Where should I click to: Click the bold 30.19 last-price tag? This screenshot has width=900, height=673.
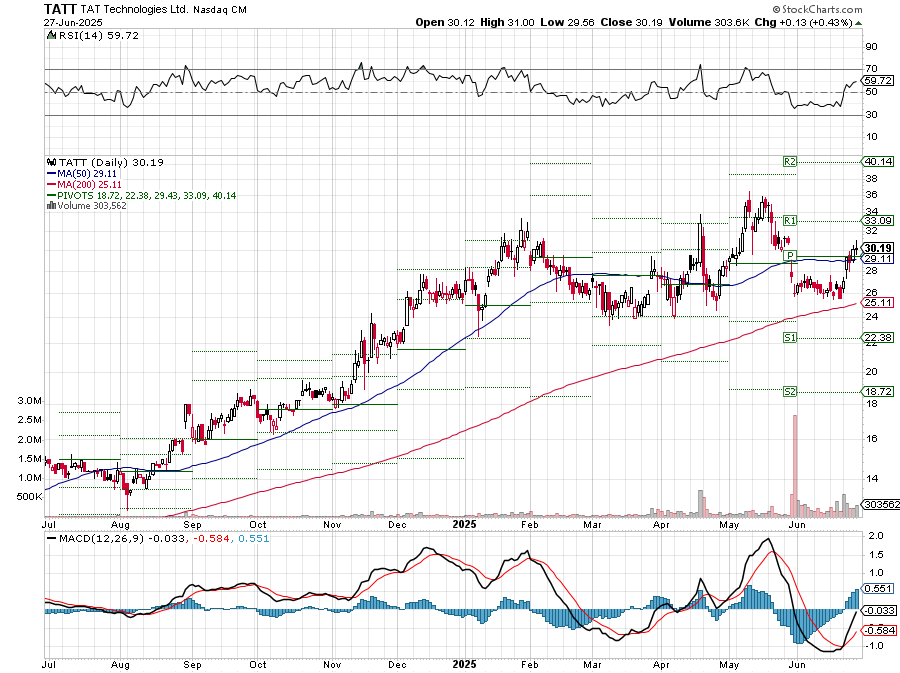pos(877,248)
